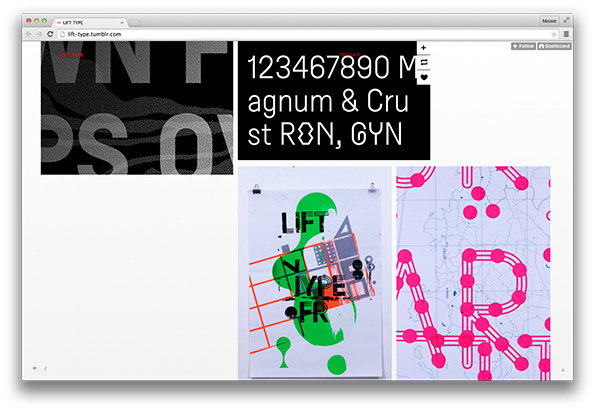This screenshot has height=411, width=595.
Task: Open the Tumblr Dashboard button
Action: (x=554, y=46)
